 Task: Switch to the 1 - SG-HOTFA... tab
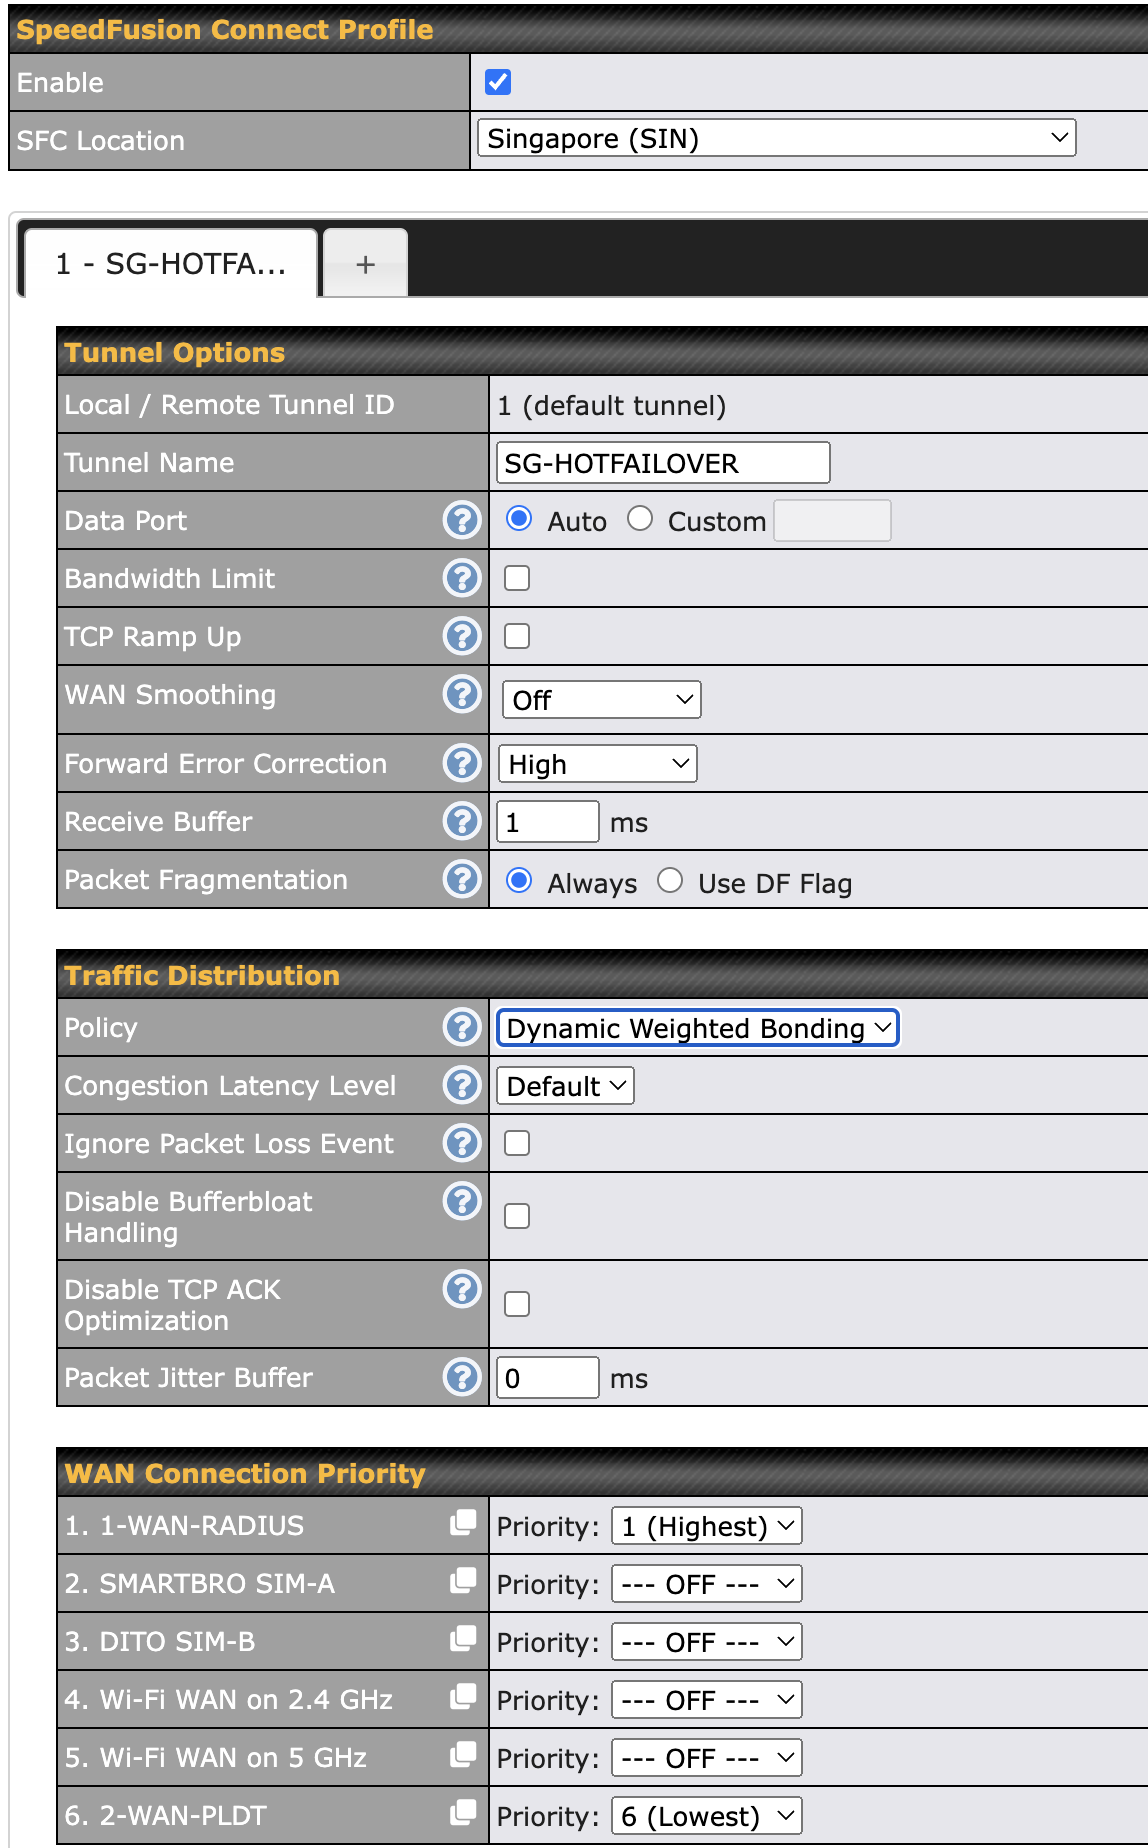click(171, 264)
